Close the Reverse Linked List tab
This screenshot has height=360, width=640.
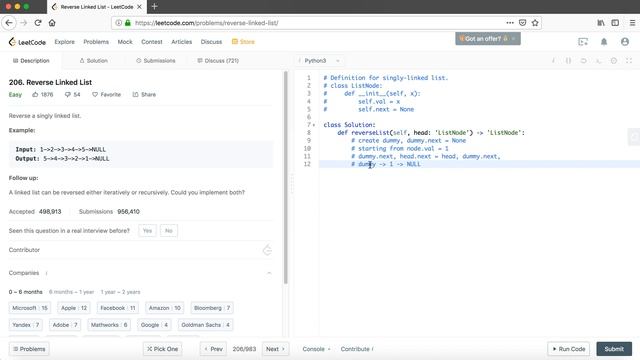coord(139,7)
